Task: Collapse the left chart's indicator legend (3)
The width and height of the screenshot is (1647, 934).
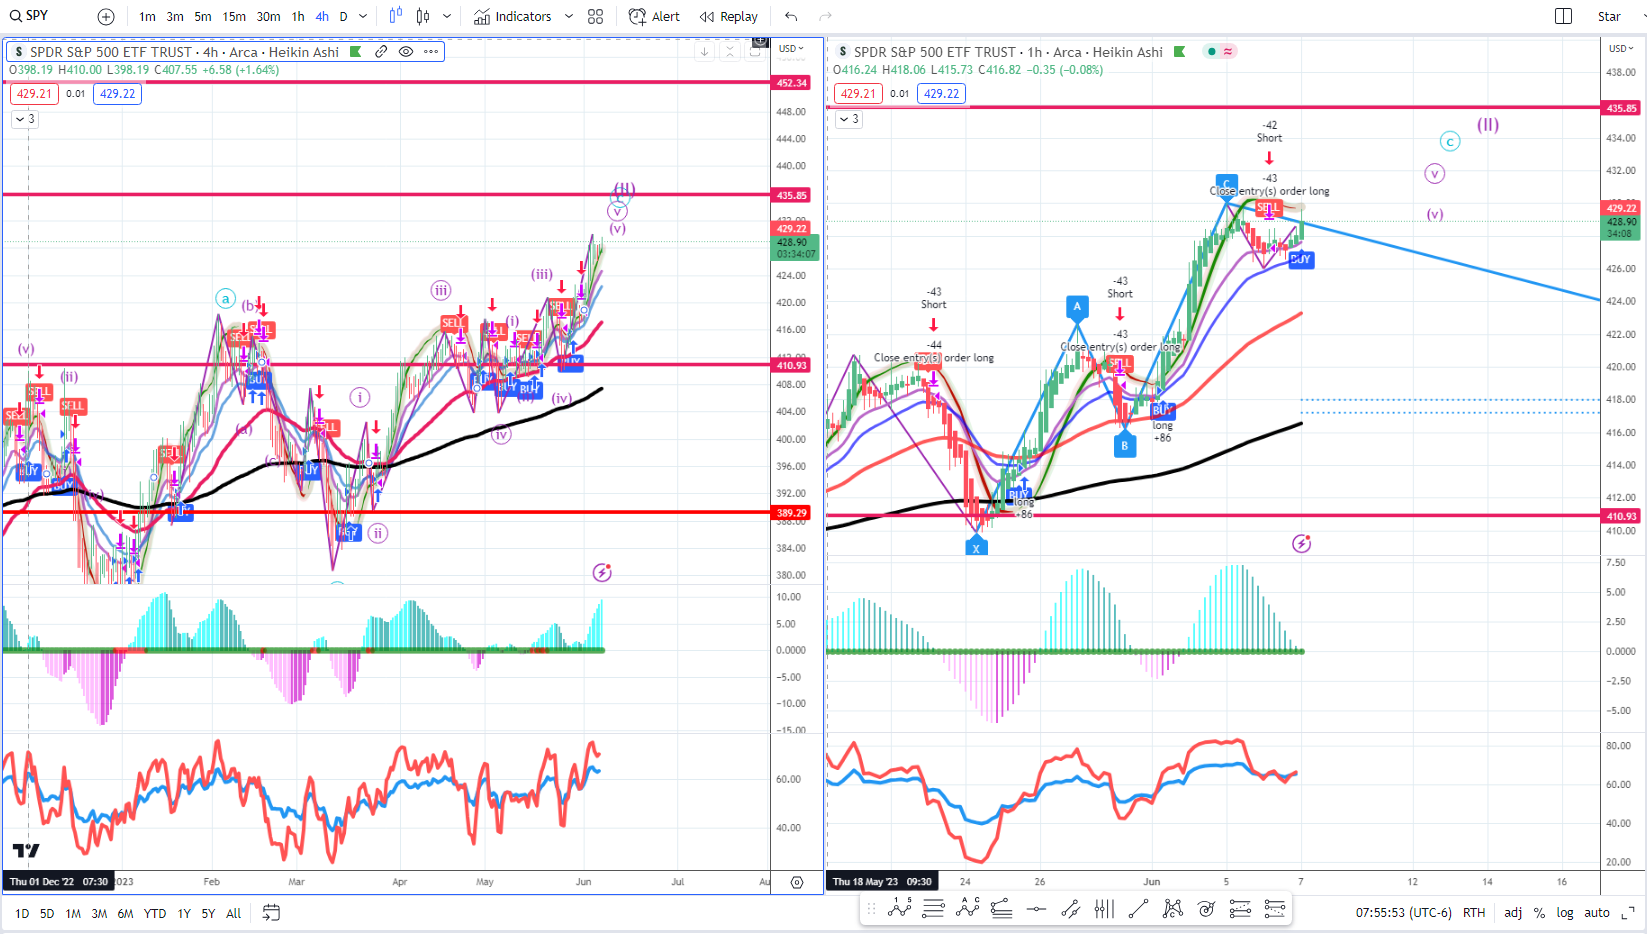Action: (x=24, y=119)
